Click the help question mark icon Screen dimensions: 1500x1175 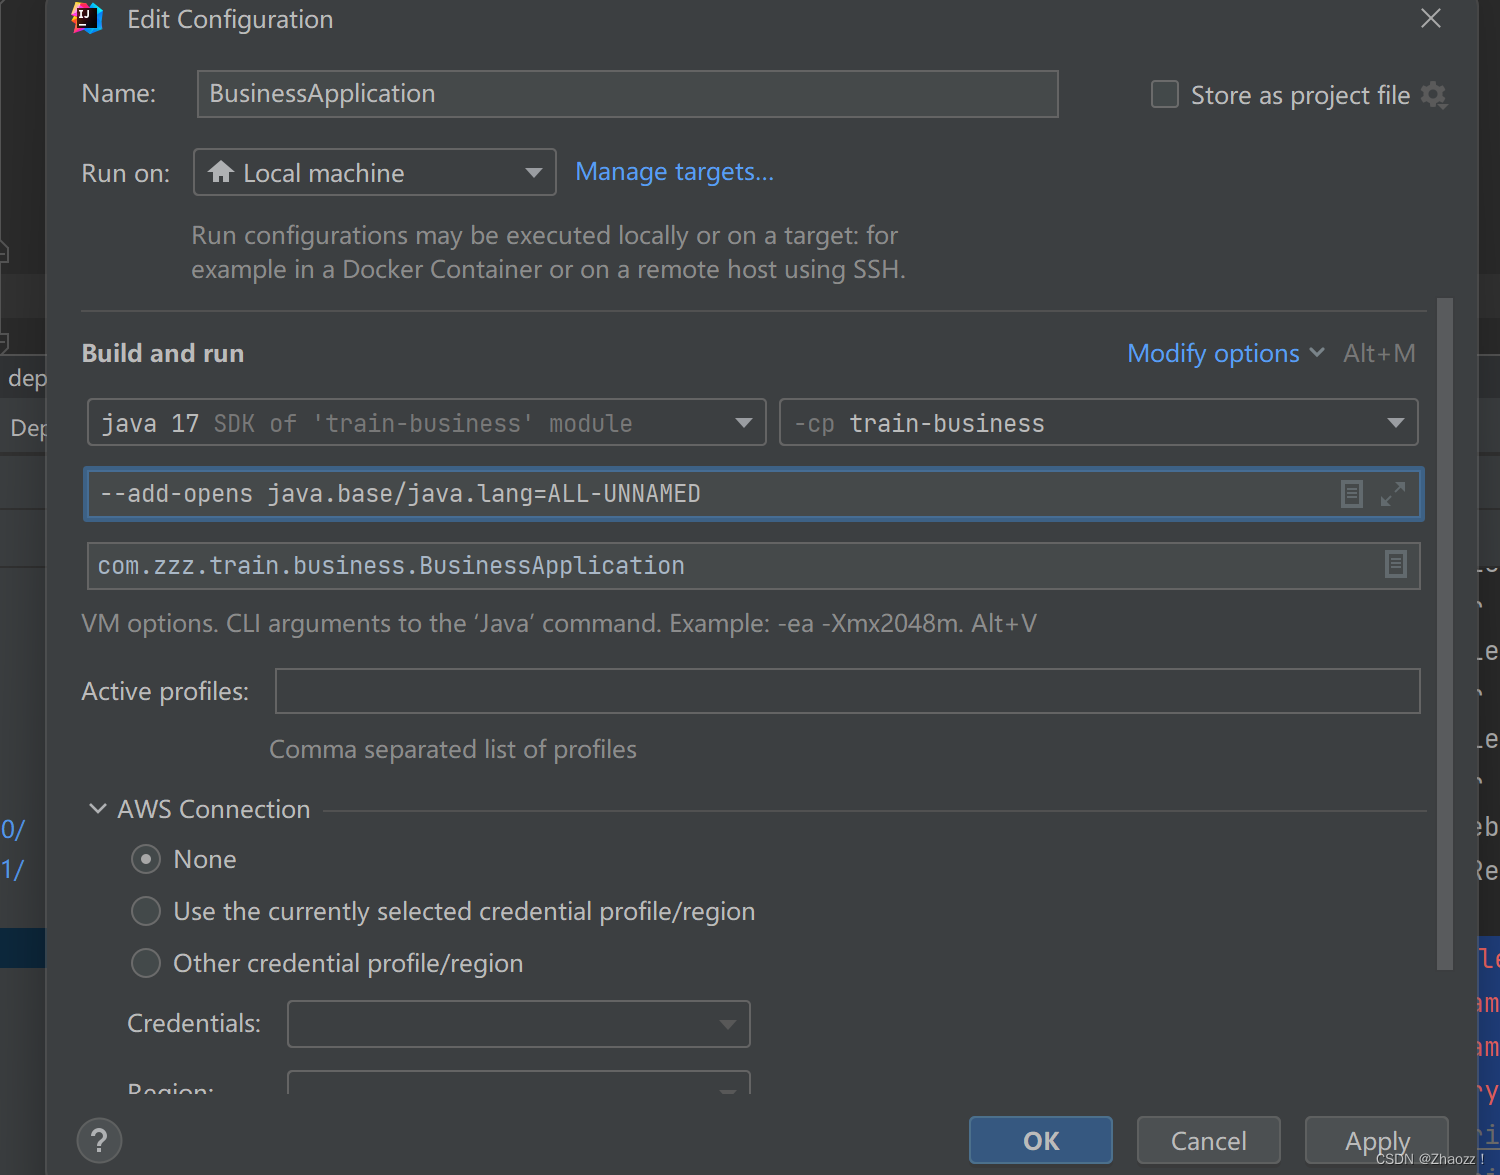(x=99, y=1140)
